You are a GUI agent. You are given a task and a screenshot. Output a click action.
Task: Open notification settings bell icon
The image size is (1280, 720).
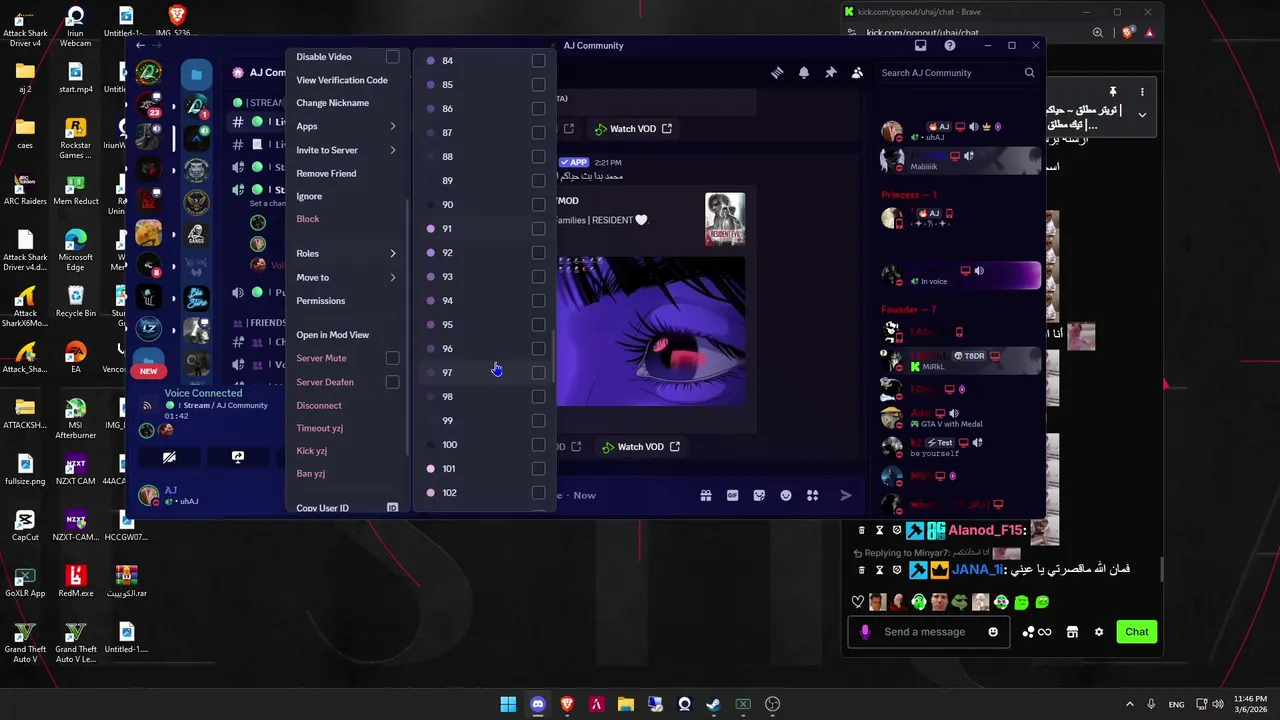804,72
